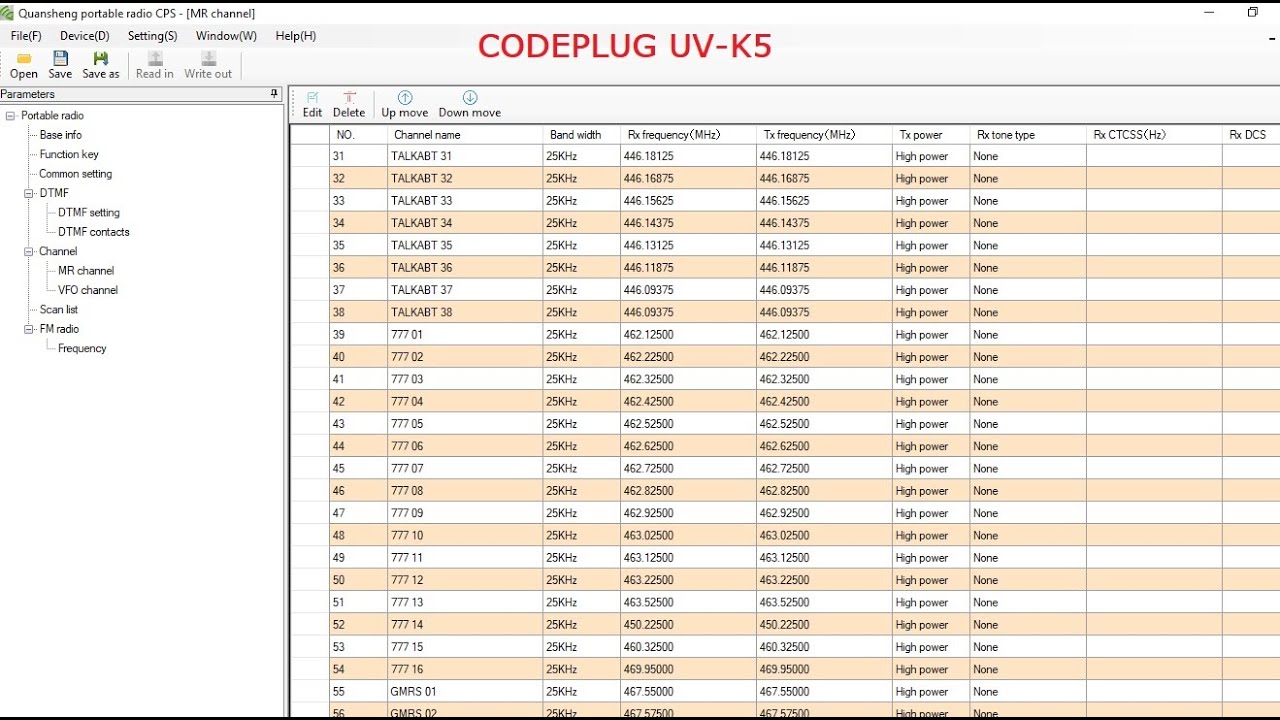Open MR channel in the tree
This screenshot has width=1280, height=720.
(86, 271)
